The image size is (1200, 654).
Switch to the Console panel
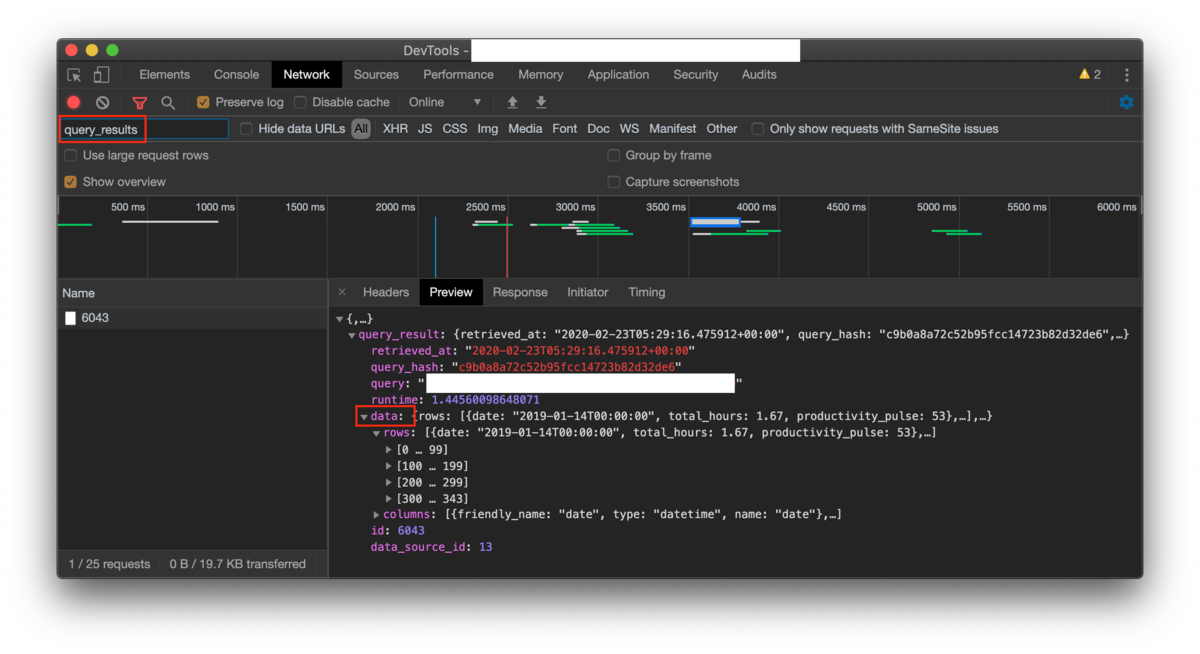tap(236, 75)
